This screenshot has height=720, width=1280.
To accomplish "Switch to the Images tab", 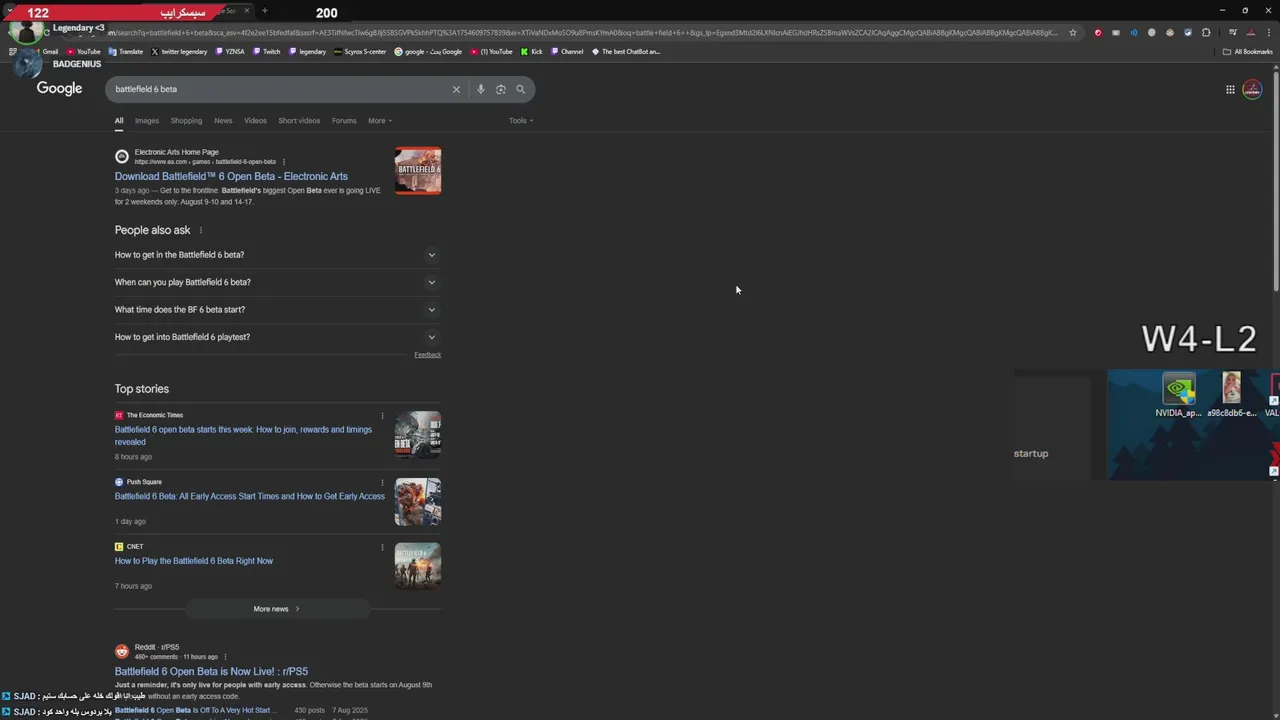I will tap(147, 121).
